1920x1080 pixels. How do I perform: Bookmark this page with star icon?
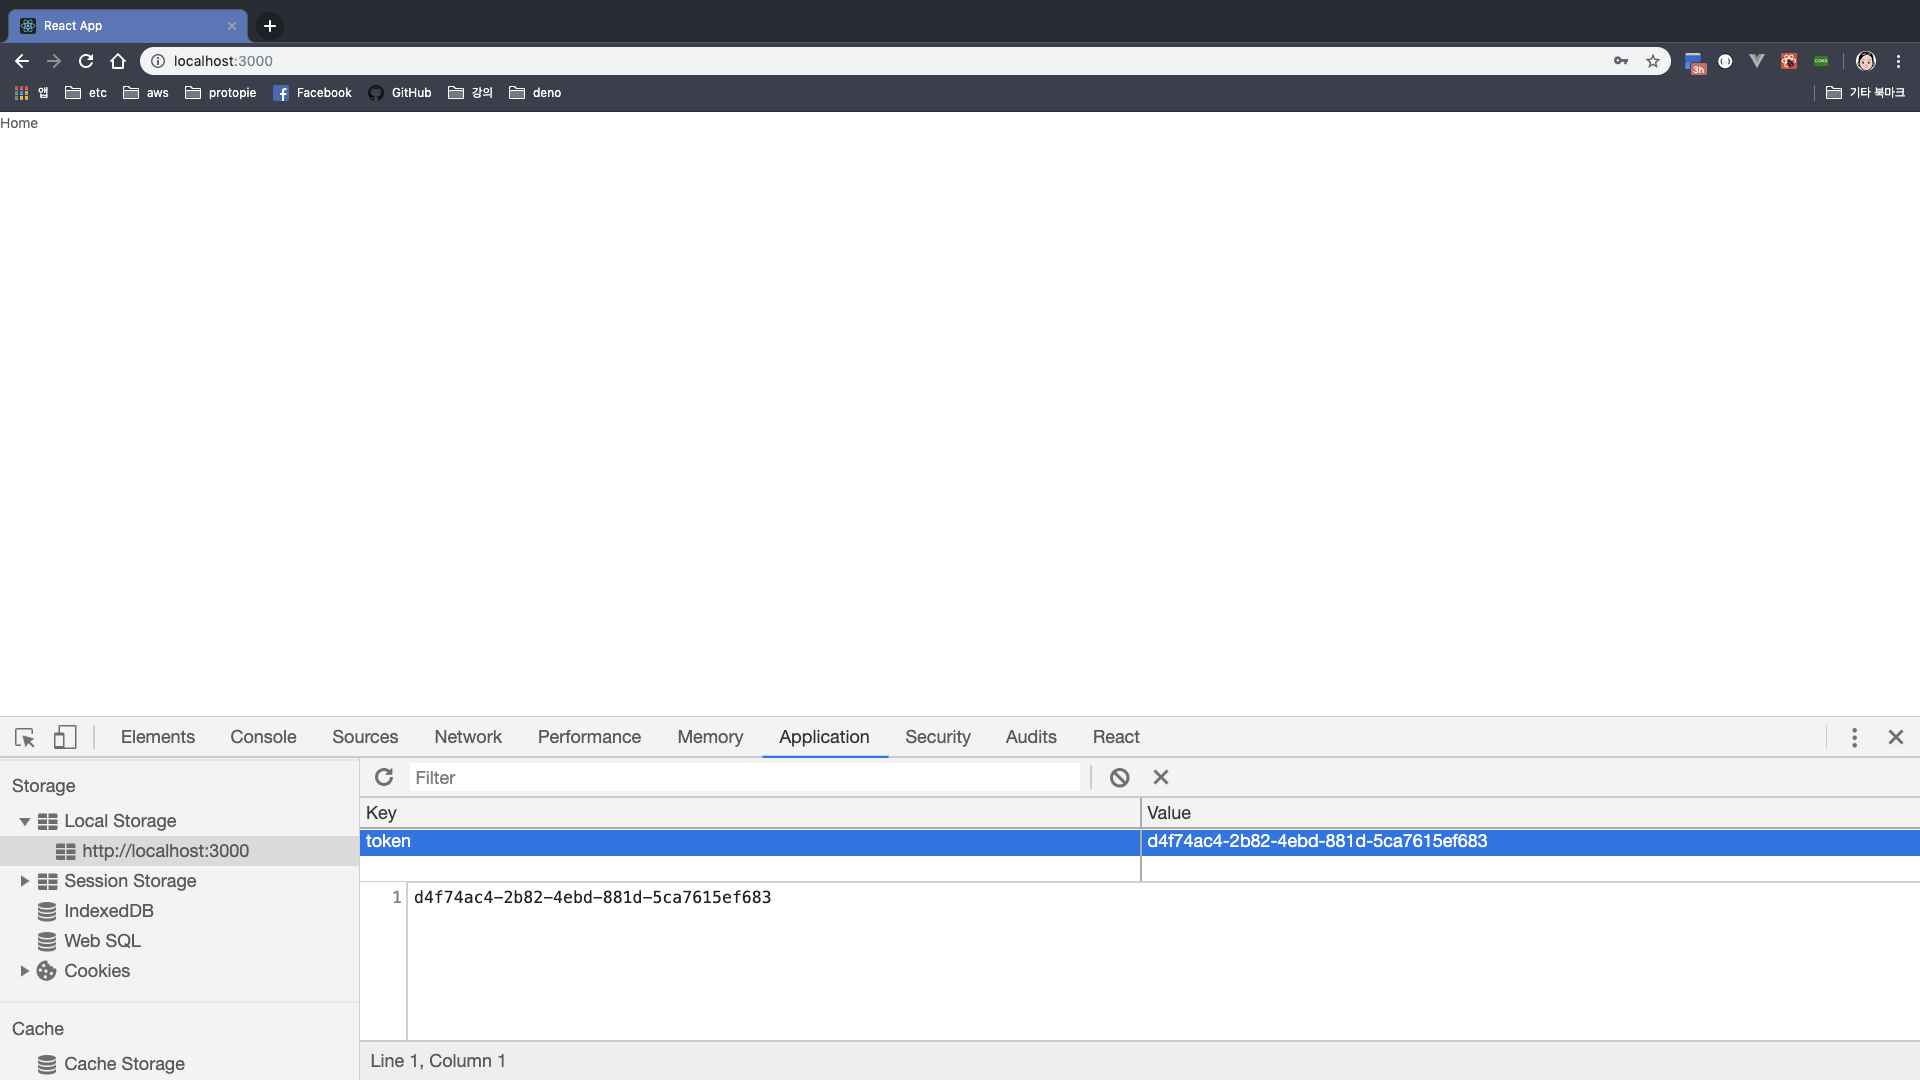(1653, 61)
